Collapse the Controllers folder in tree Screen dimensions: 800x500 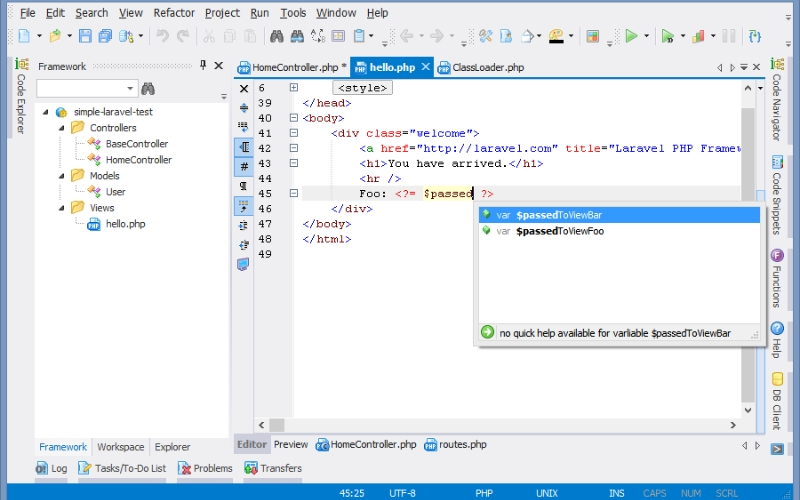(x=62, y=128)
